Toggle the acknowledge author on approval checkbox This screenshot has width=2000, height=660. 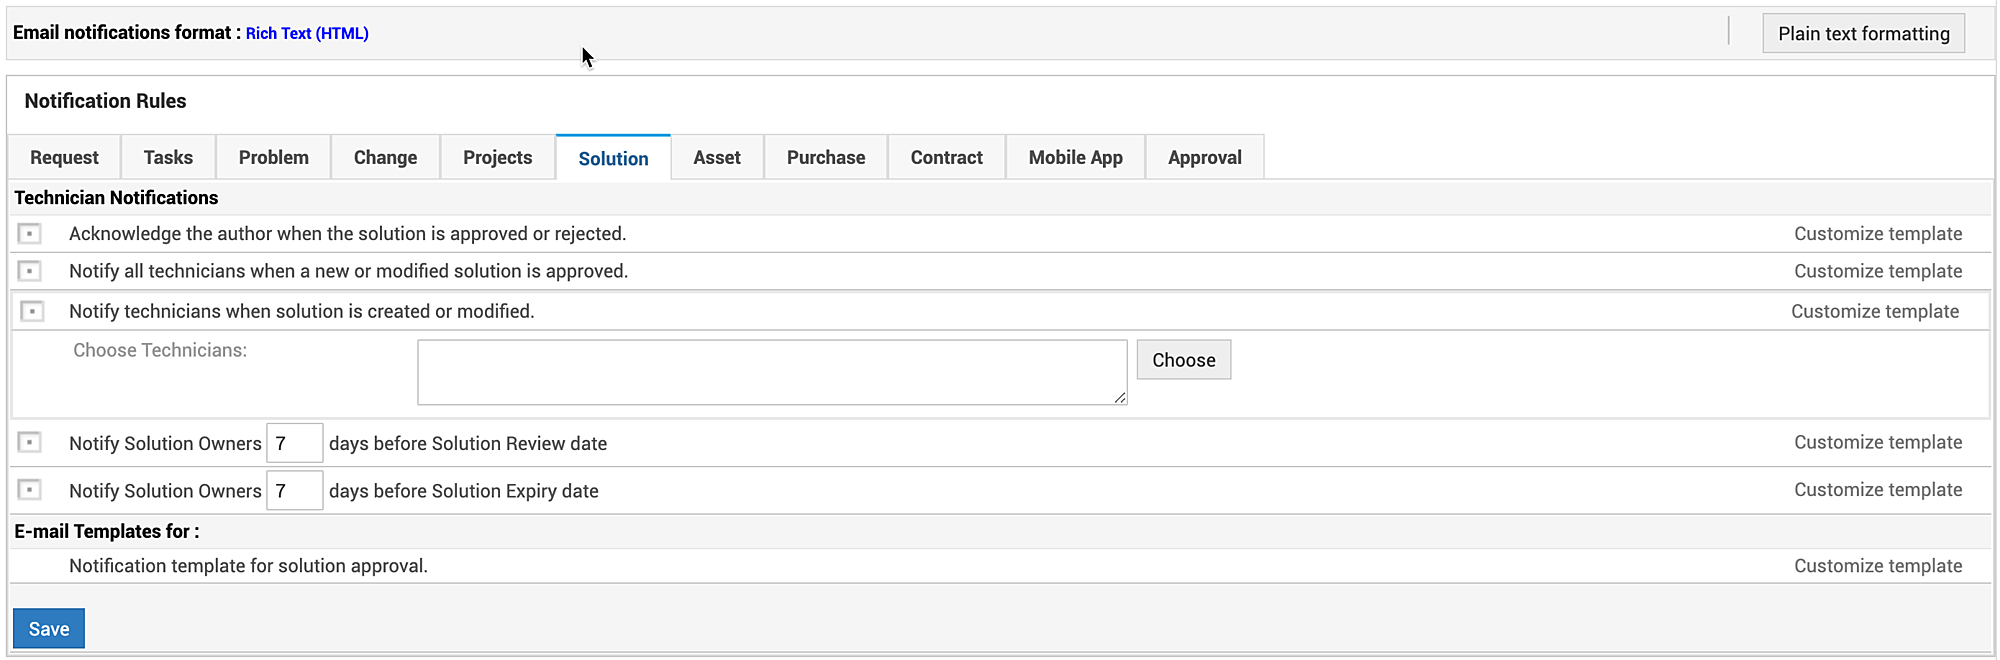(30, 234)
